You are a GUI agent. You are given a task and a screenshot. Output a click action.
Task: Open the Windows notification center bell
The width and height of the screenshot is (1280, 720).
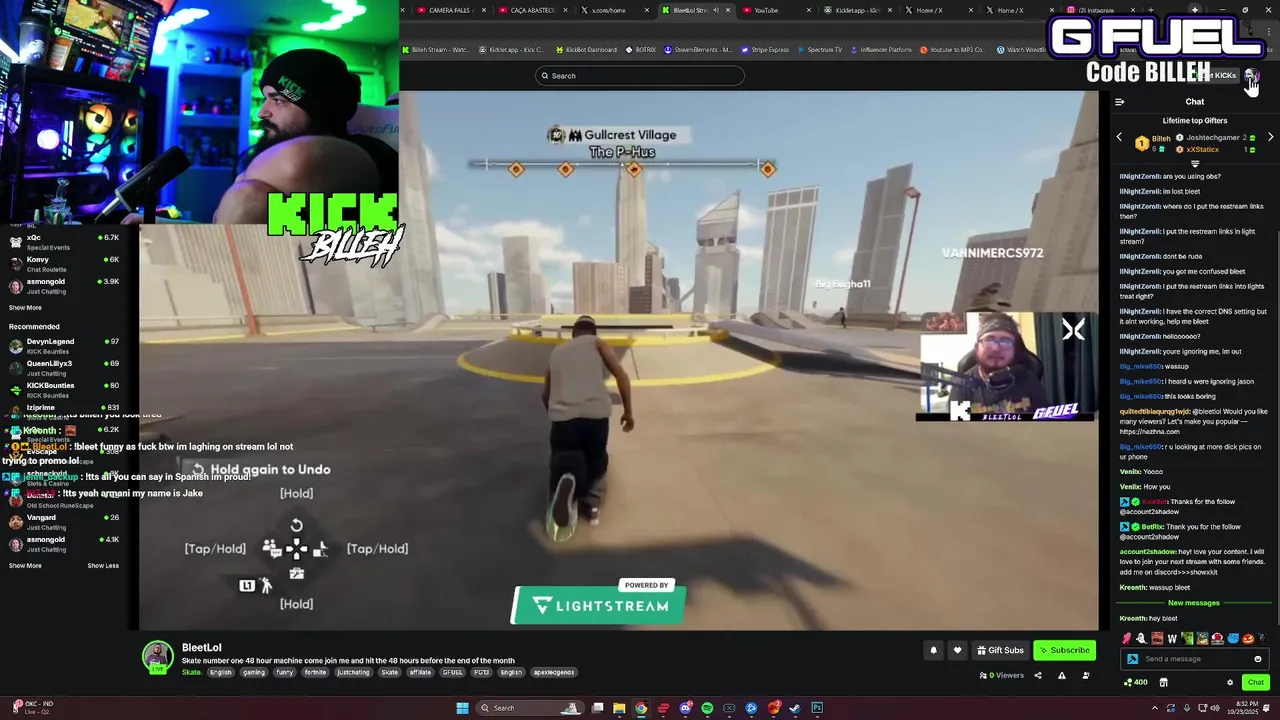[1266, 708]
